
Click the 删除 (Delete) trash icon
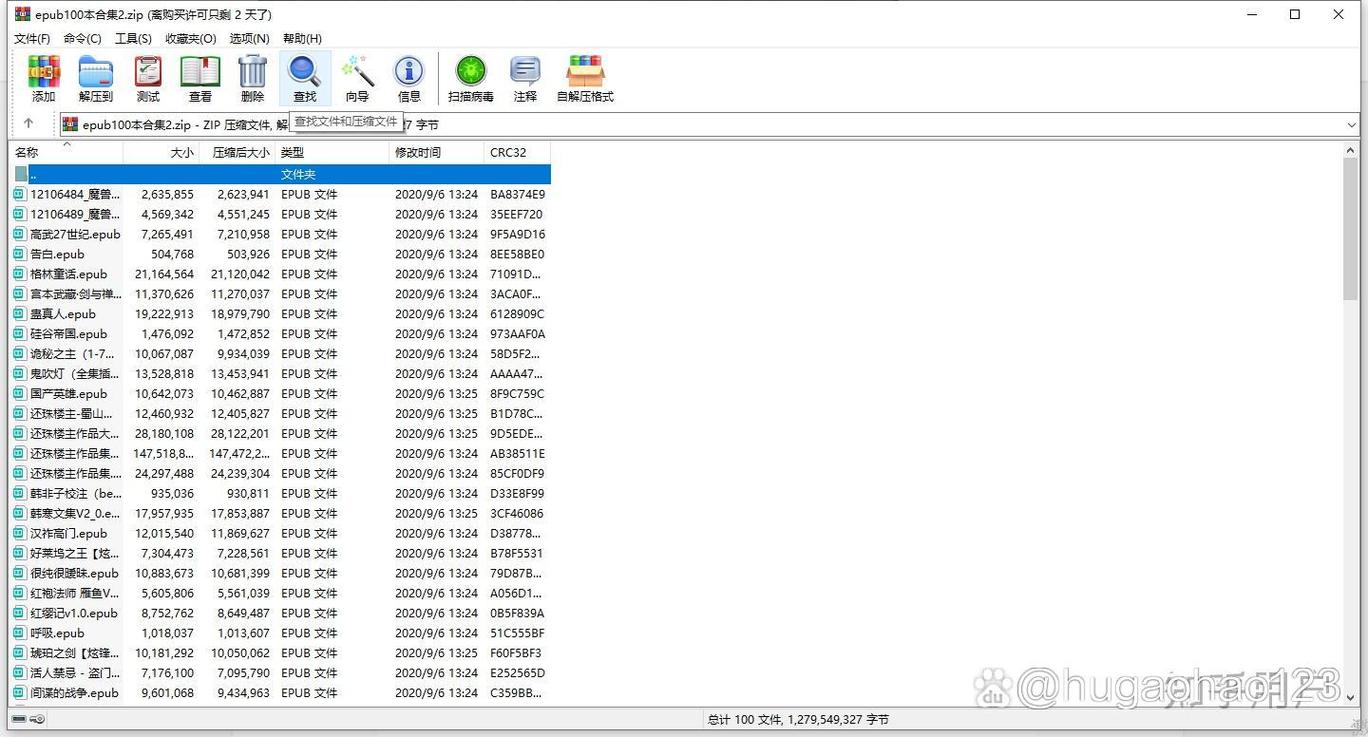coord(252,78)
